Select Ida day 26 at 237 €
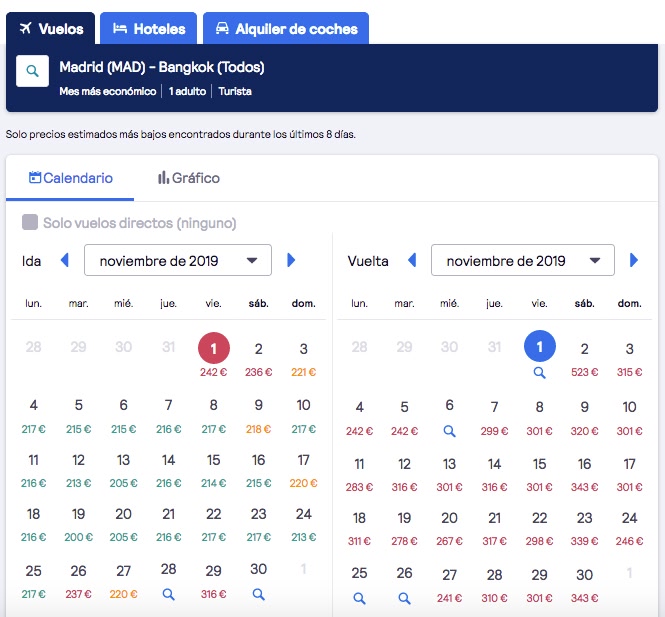The image size is (665, 617). click(78, 581)
